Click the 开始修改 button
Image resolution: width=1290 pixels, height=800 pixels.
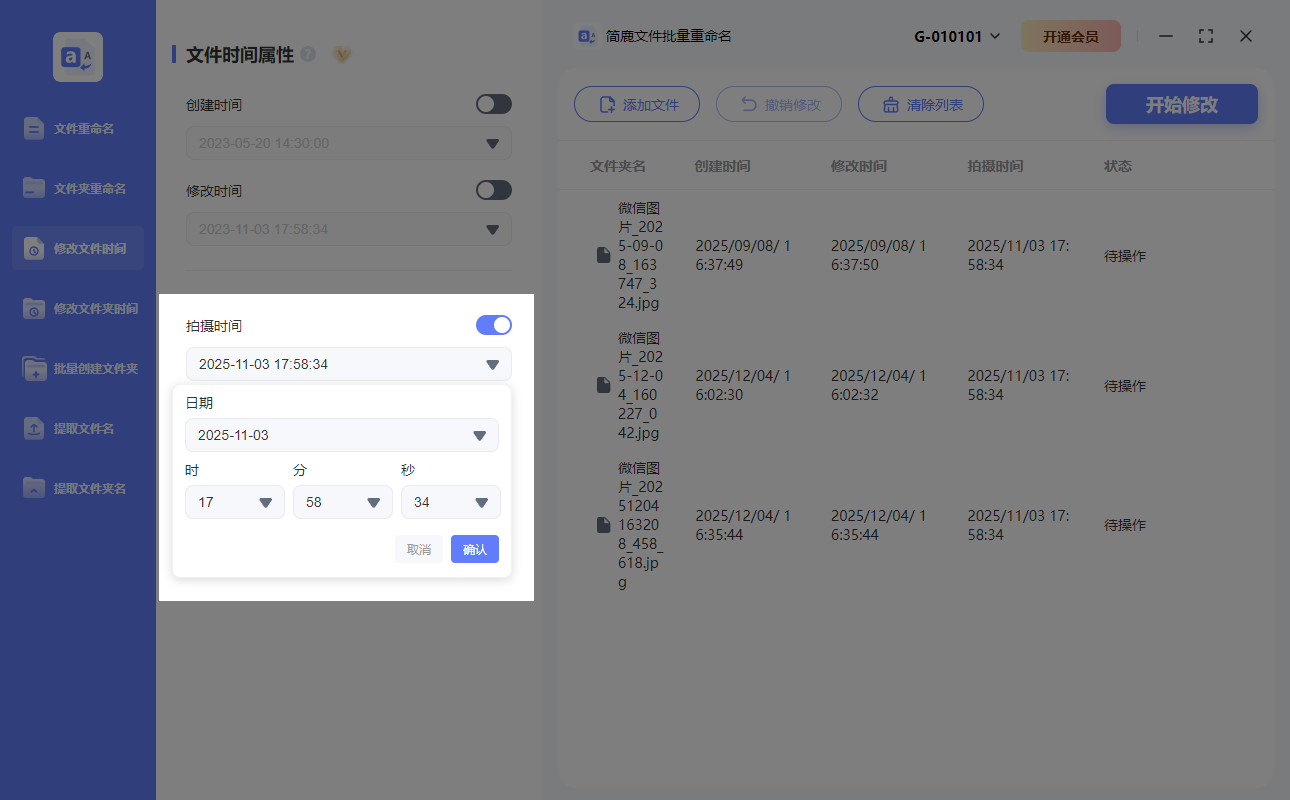pyautogui.click(x=1181, y=104)
